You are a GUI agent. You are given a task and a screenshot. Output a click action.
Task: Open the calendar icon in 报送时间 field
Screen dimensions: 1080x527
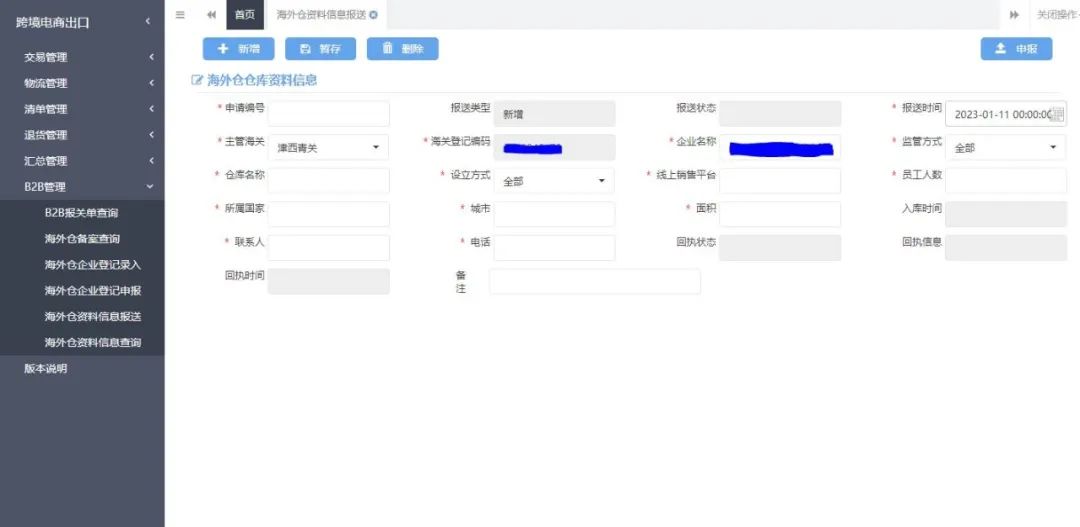(x=1058, y=114)
